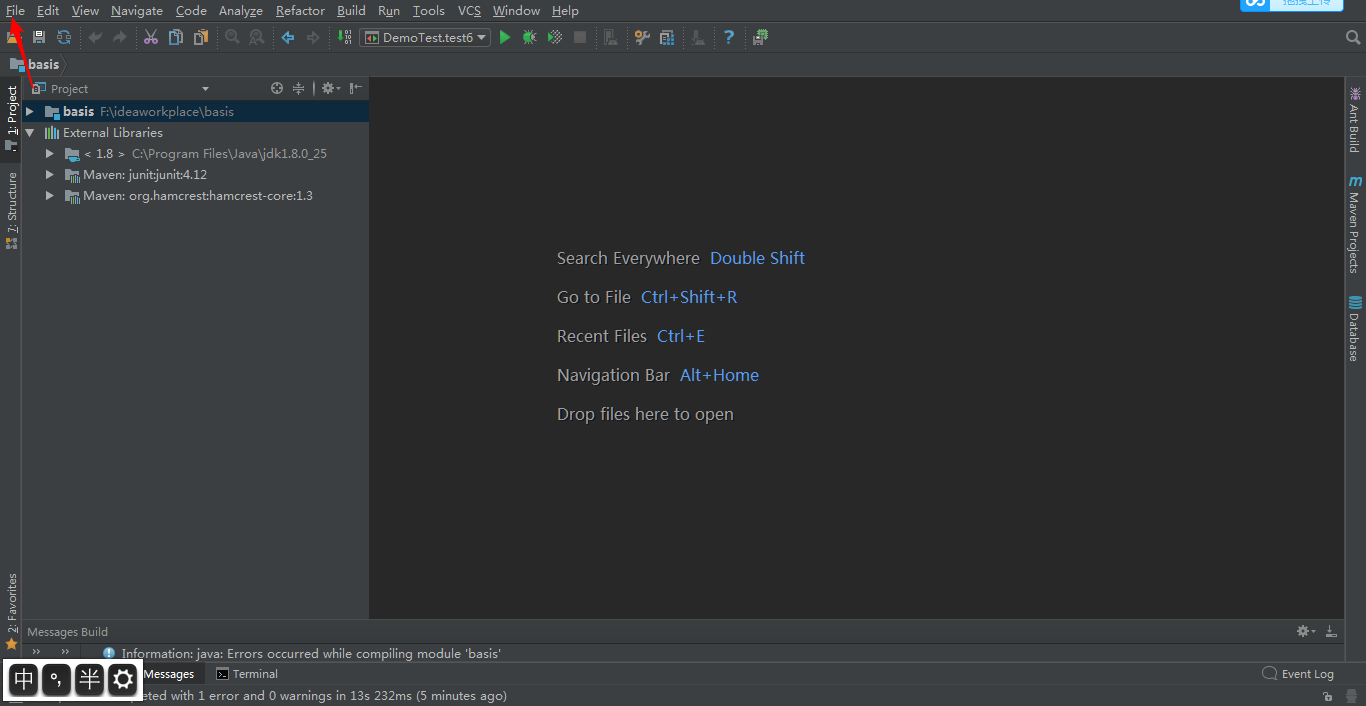The image size is (1366, 706).
Task: Expand the < 1.8 > JDK library node
Action: click(50, 153)
